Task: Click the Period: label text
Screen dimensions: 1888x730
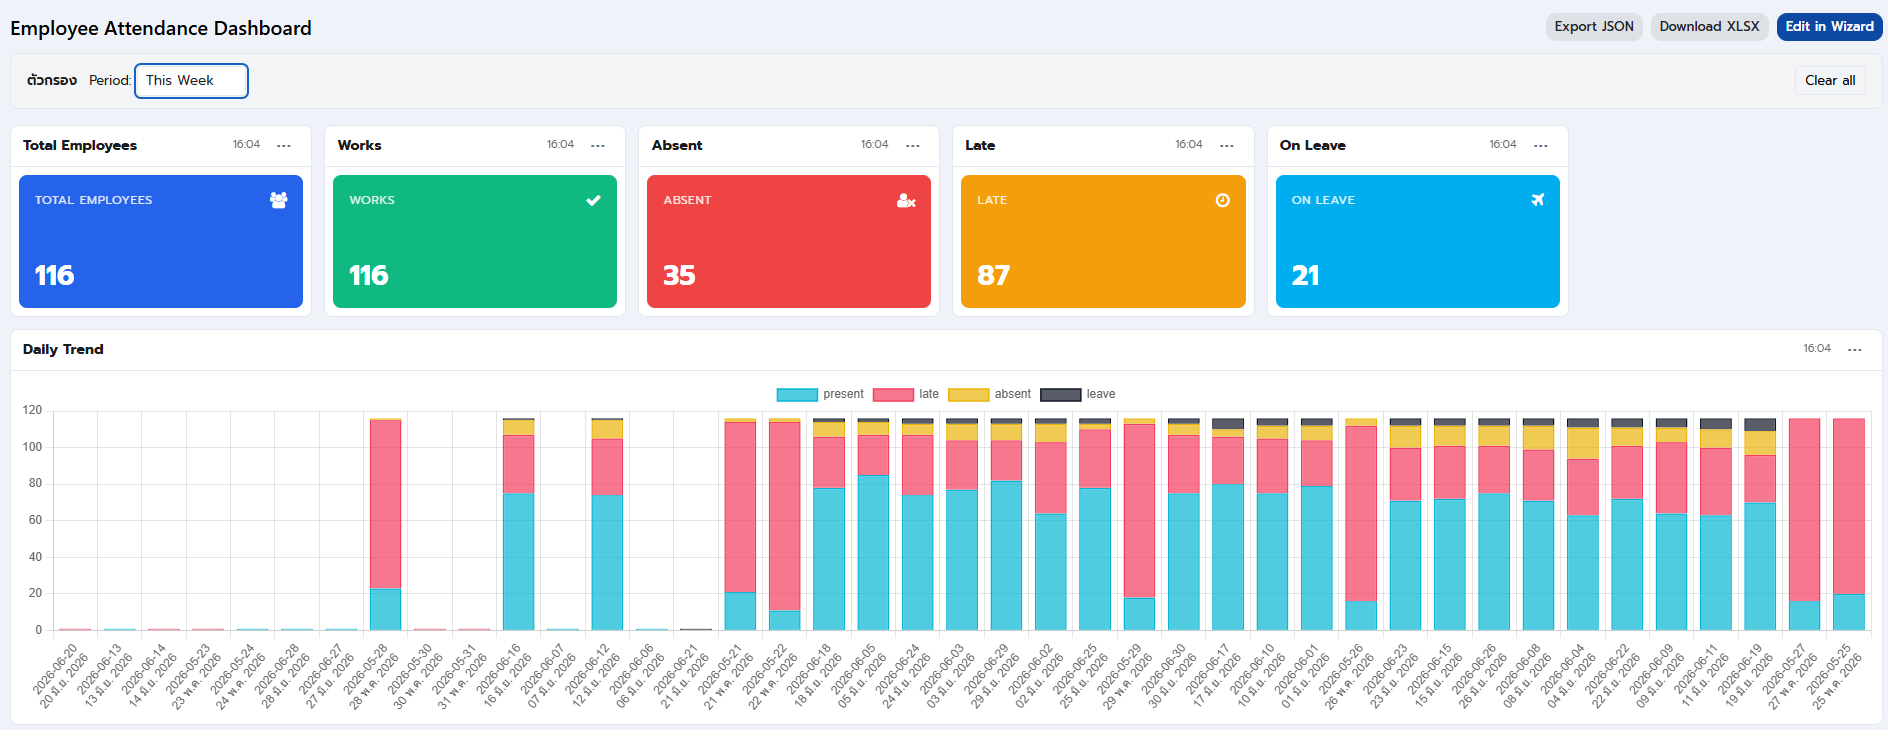Action: point(110,81)
